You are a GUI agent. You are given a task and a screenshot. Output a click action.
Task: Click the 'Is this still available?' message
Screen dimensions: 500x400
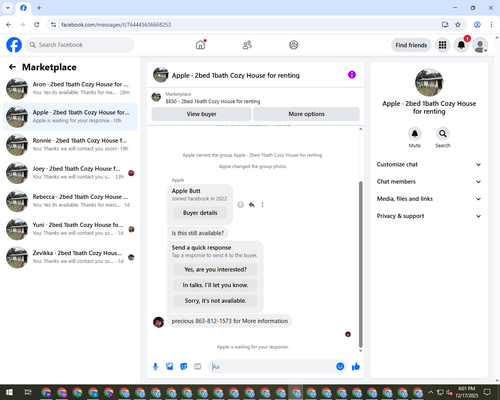coord(198,233)
